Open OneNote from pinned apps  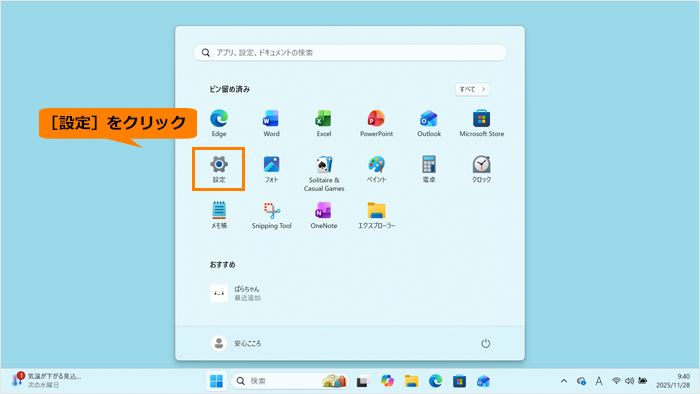(324, 215)
